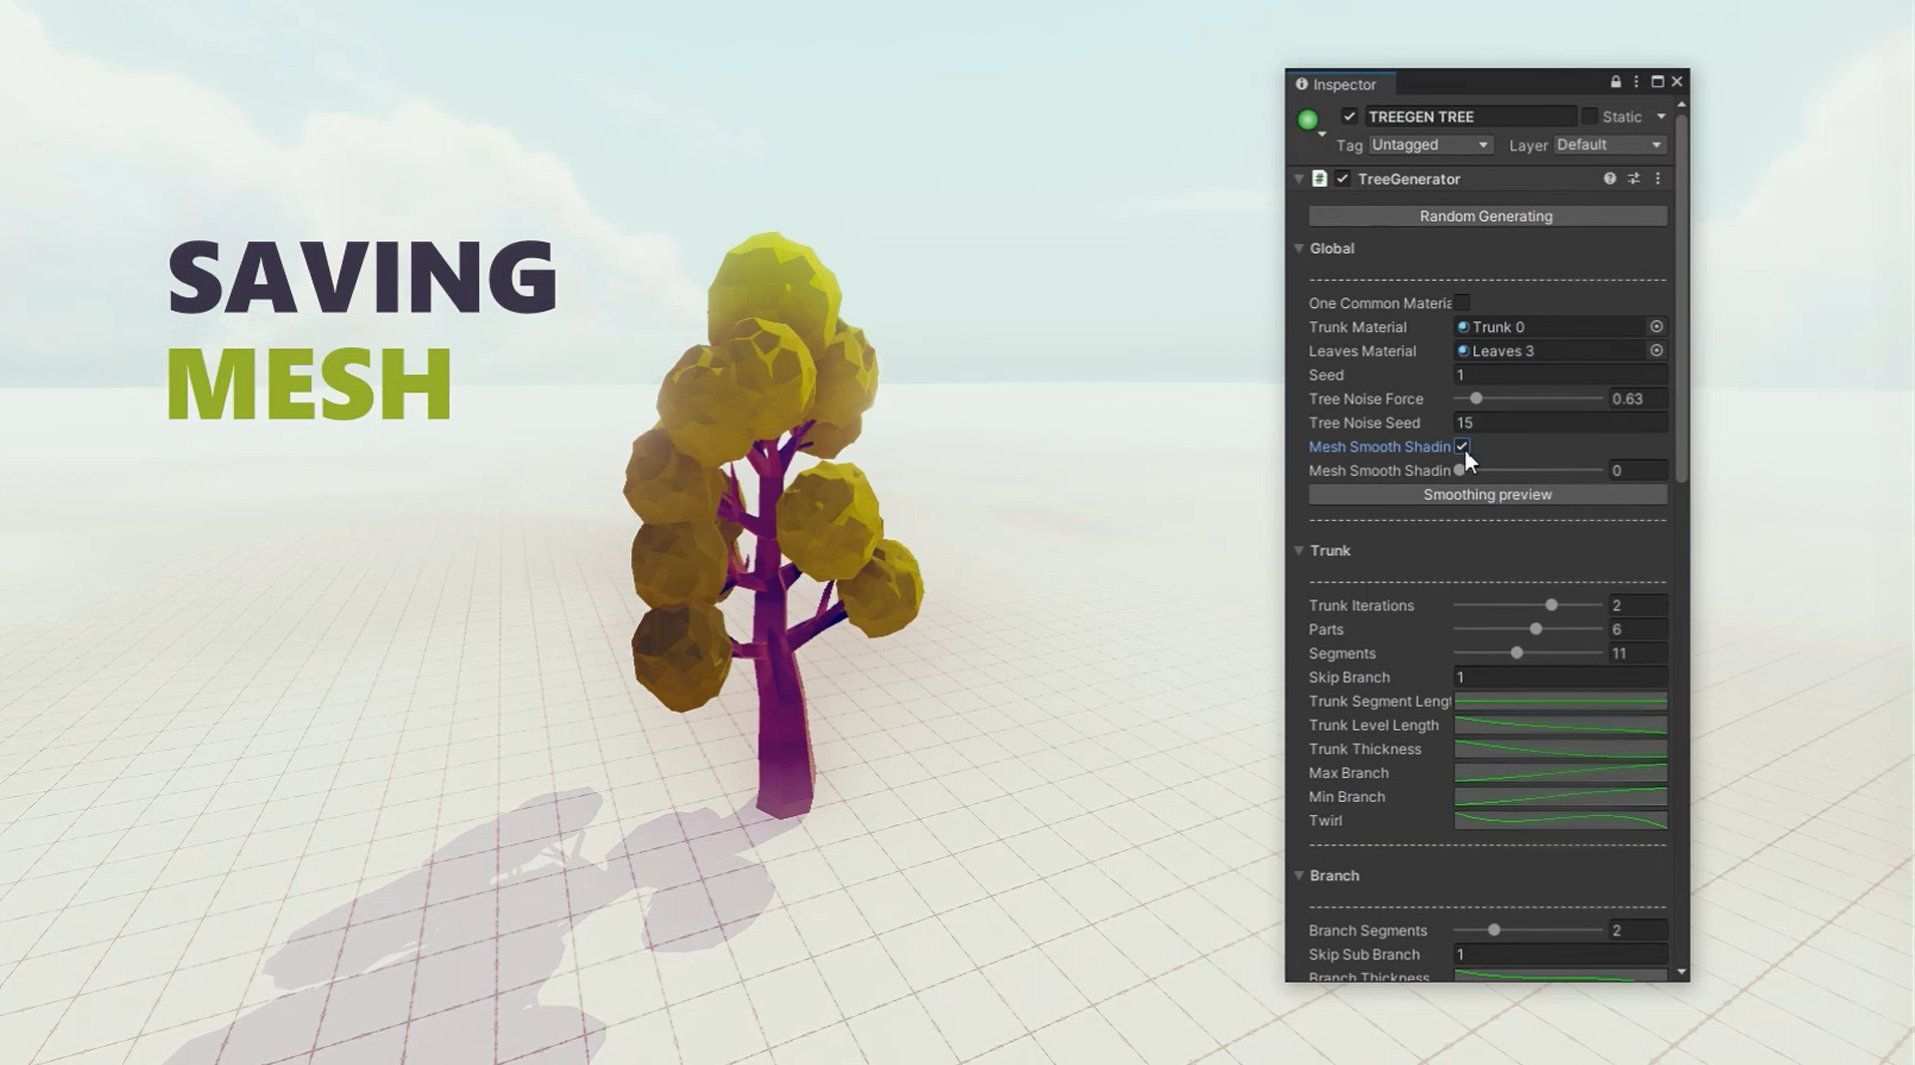Disable the TreeGenerator component checkbox
Viewport: 1915px width, 1065px height.
(x=1343, y=179)
